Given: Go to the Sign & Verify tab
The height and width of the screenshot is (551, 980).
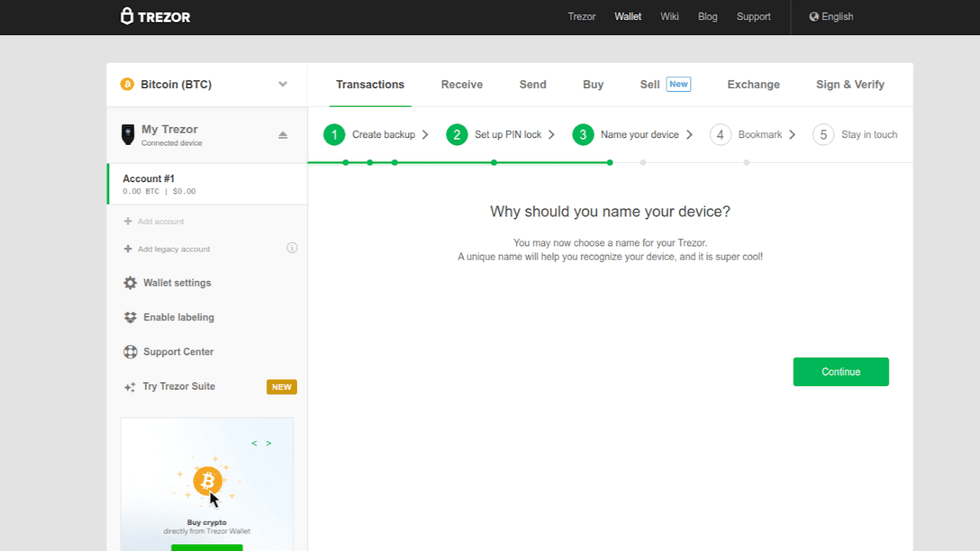Looking at the screenshot, I should [849, 85].
